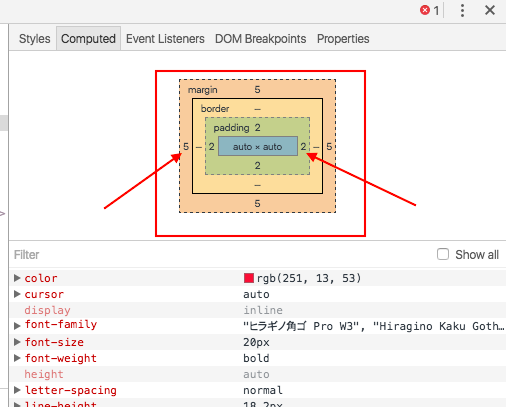
Task: Expand the font-weight property
Action: click(x=17, y=358)
